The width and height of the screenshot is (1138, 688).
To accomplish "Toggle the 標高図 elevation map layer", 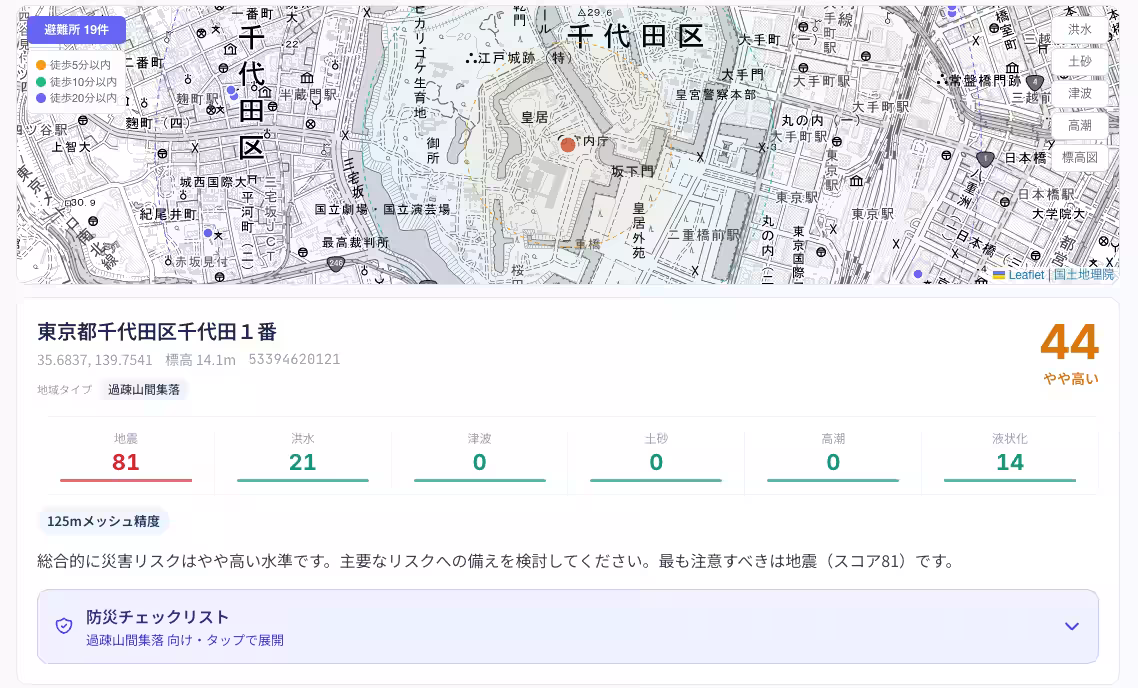I will (x=1079, y=157).
